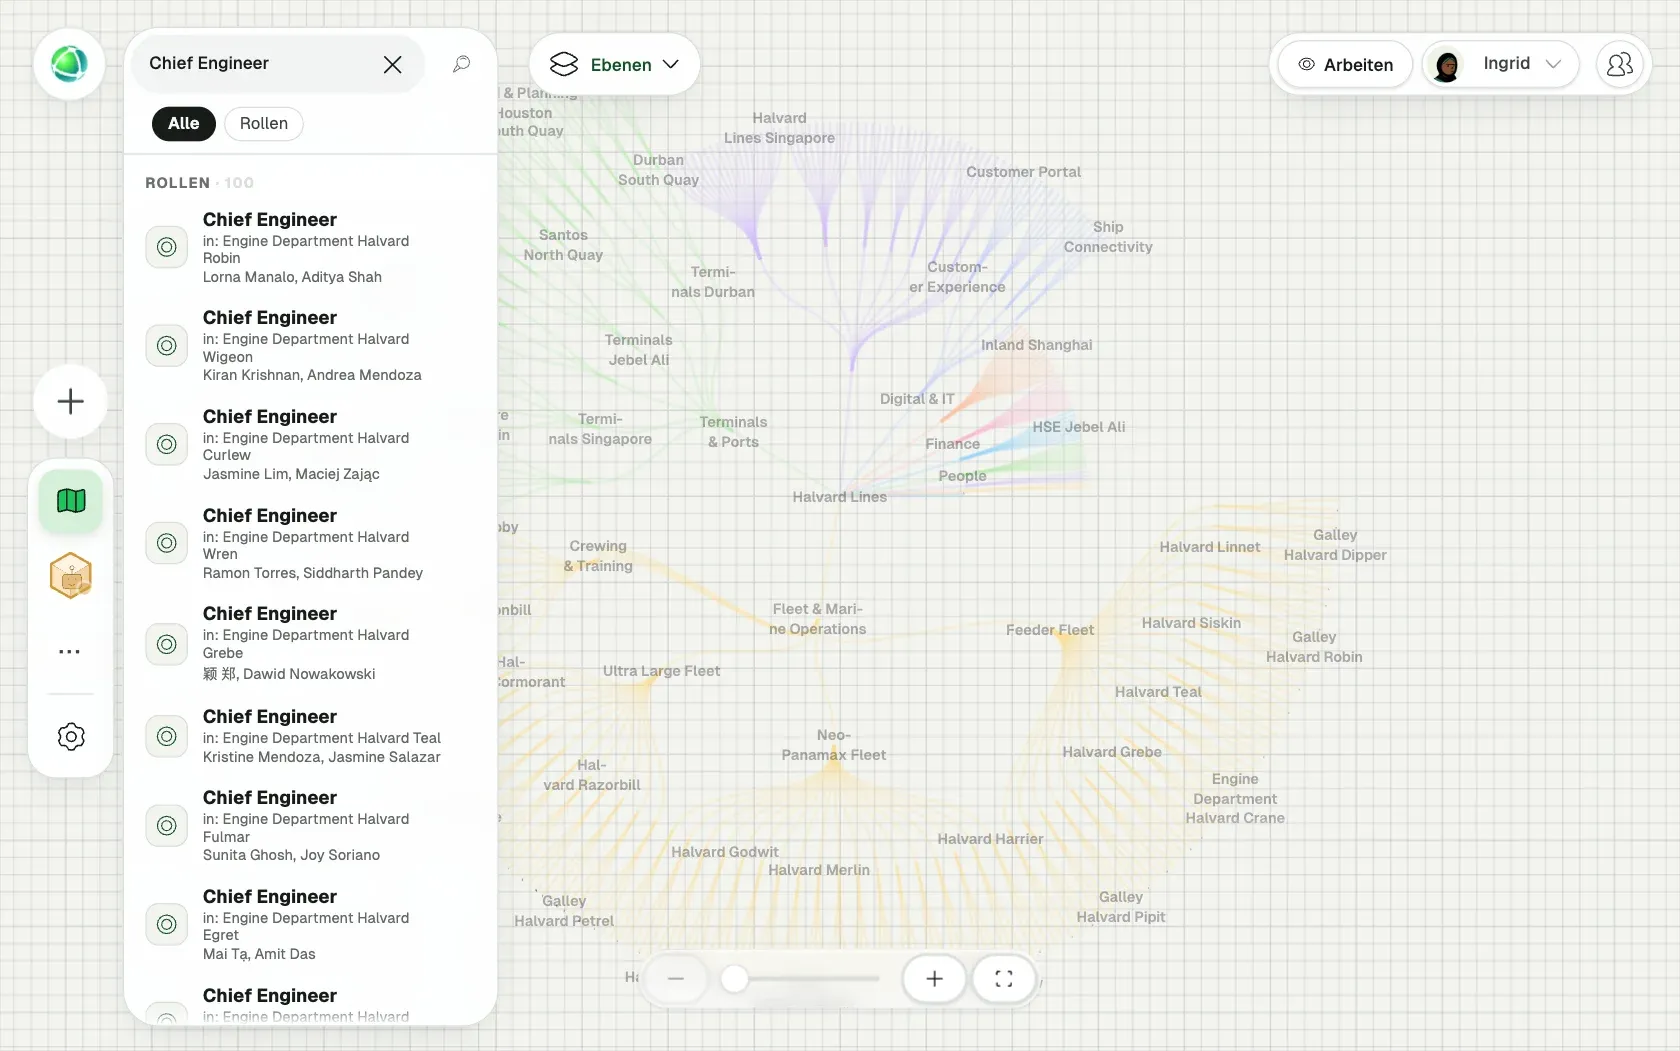This screenshot has width=1680, height=1051.
Task: Open Chief Engineer role in Halvard Grebe
Action: (310, 643)
